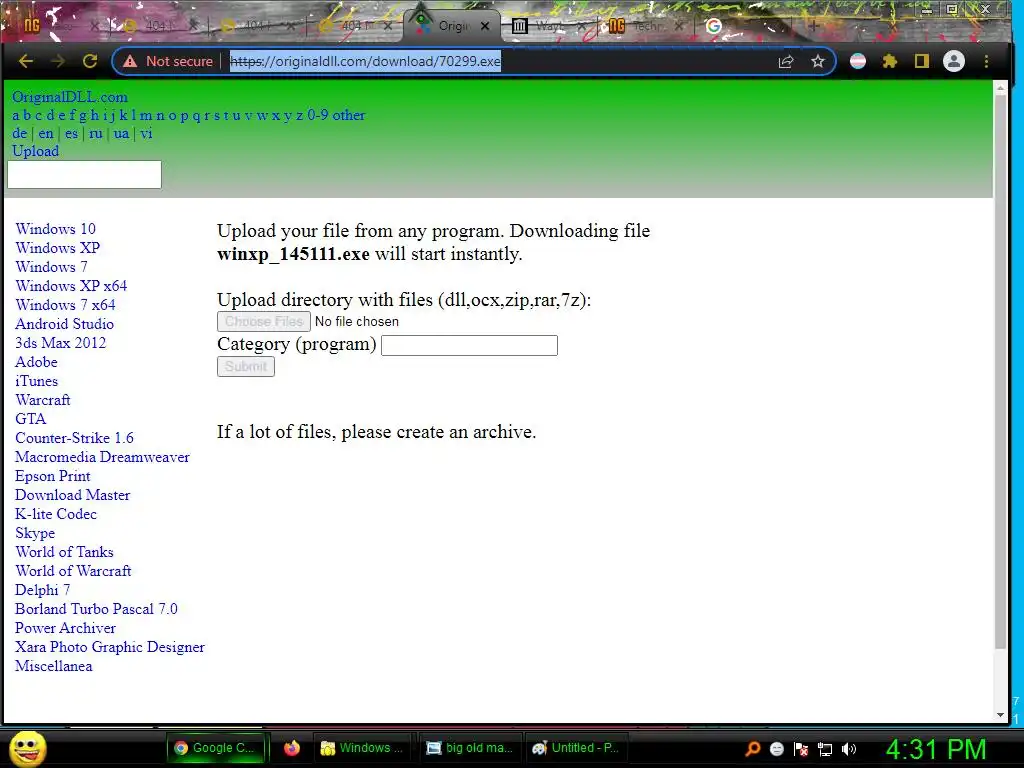Open the big old ma... taskbar window
1024x768 pixels.
tap(469, 748)
